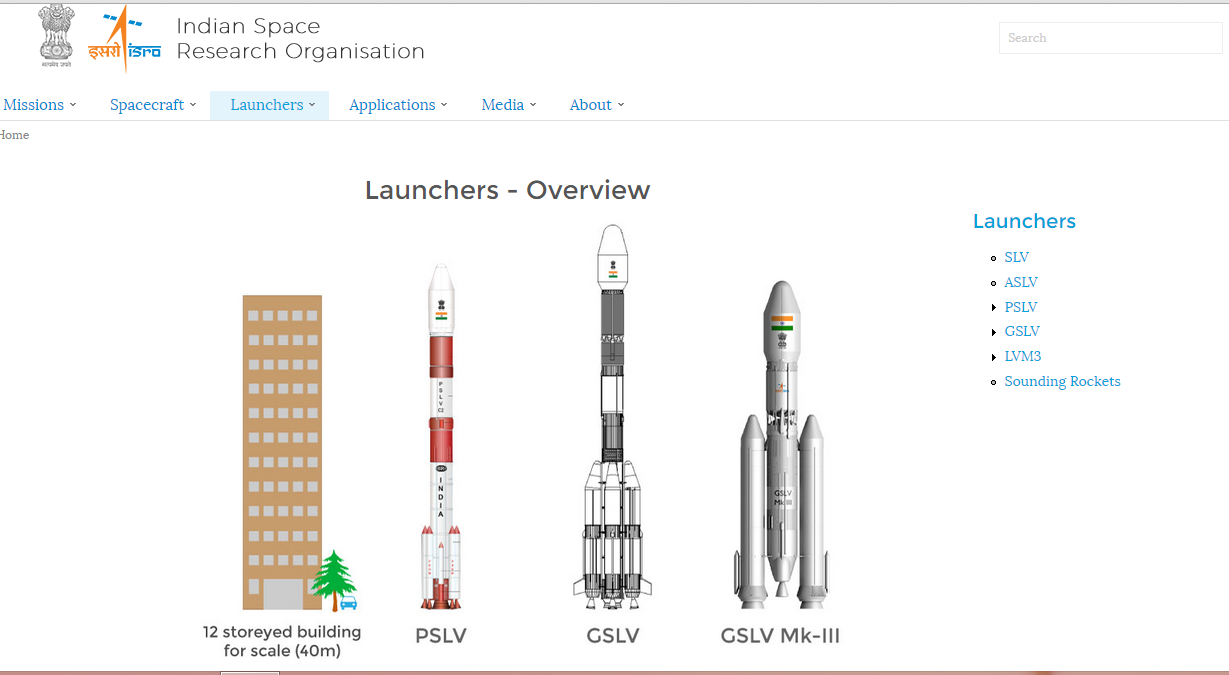Open the About menu
Screen dimensions: 1229x675
591,105
